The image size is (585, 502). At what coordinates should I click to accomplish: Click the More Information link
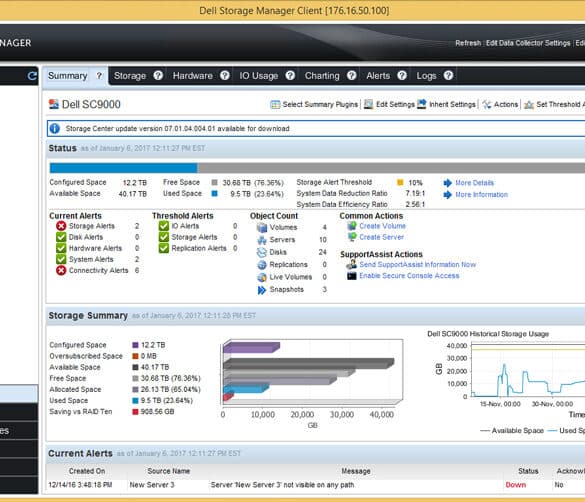point(481,195)
